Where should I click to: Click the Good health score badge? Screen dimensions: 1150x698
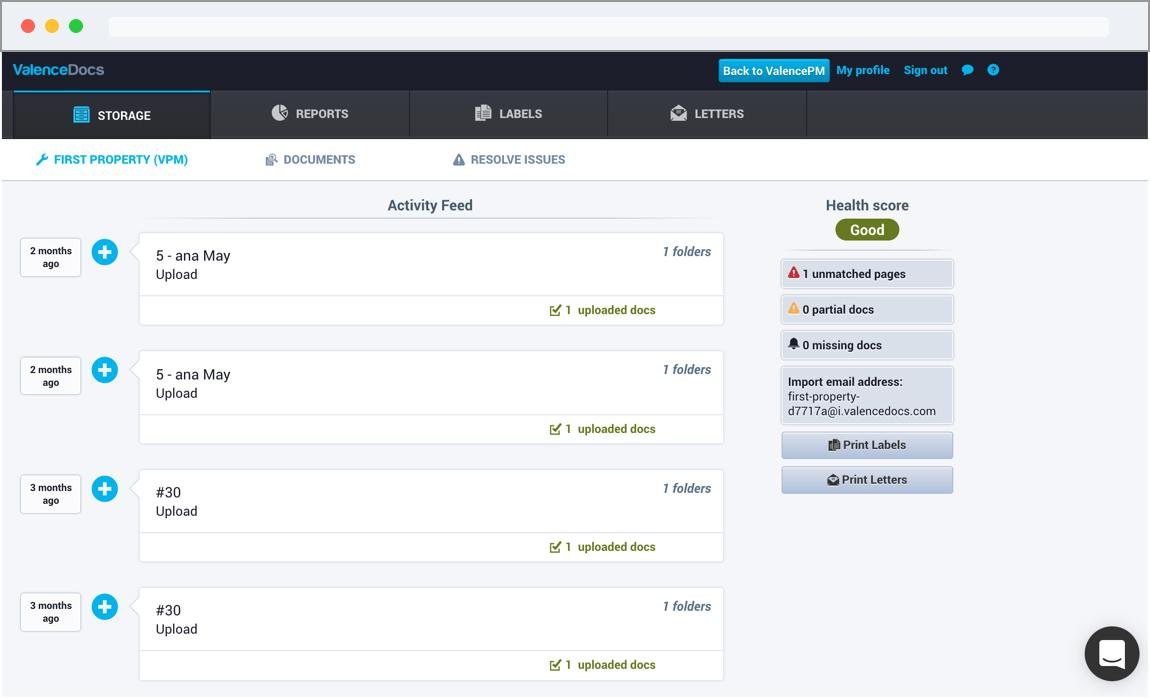[867, 230]
